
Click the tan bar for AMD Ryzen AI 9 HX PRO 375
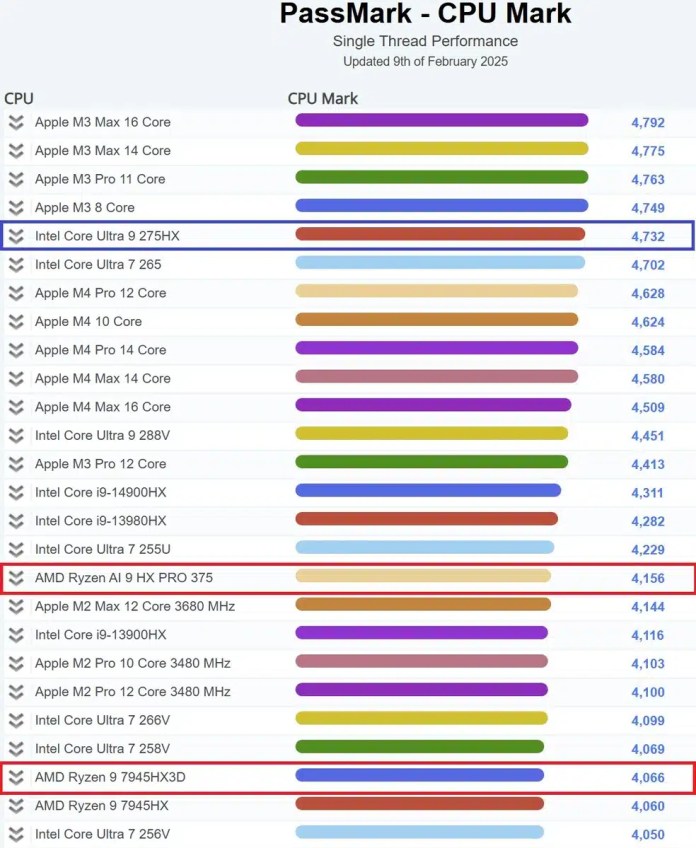(423, 576)
